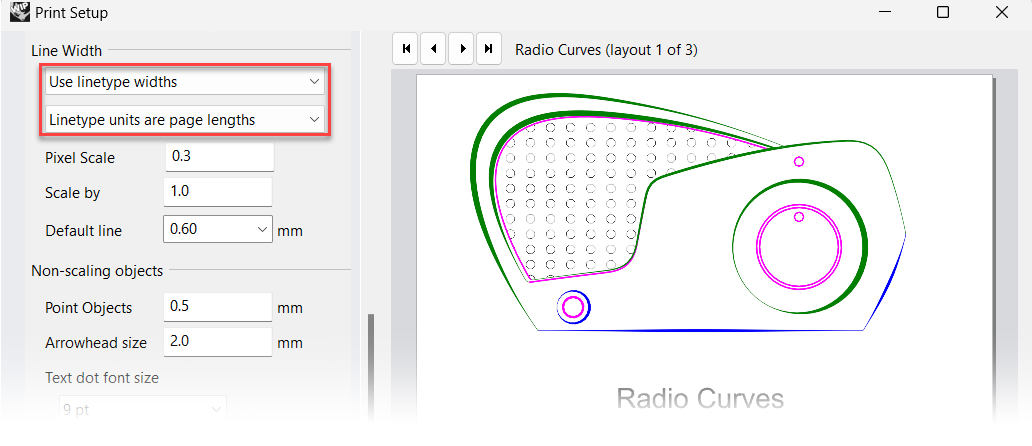The width and height of the screenshot is (1032, 446).
Task: Go to the first layout page
Action: pos(405,48)
